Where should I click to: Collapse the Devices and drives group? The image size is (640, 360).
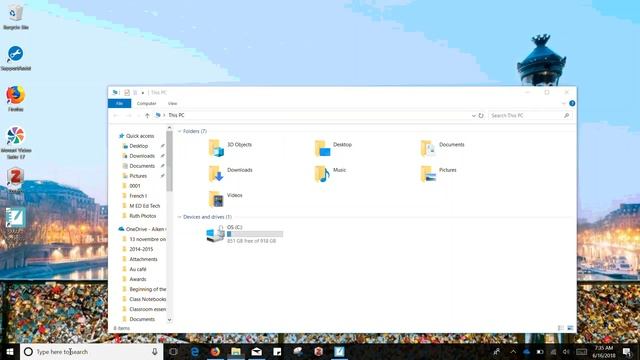pyautogui.click(x=180, y=217)
